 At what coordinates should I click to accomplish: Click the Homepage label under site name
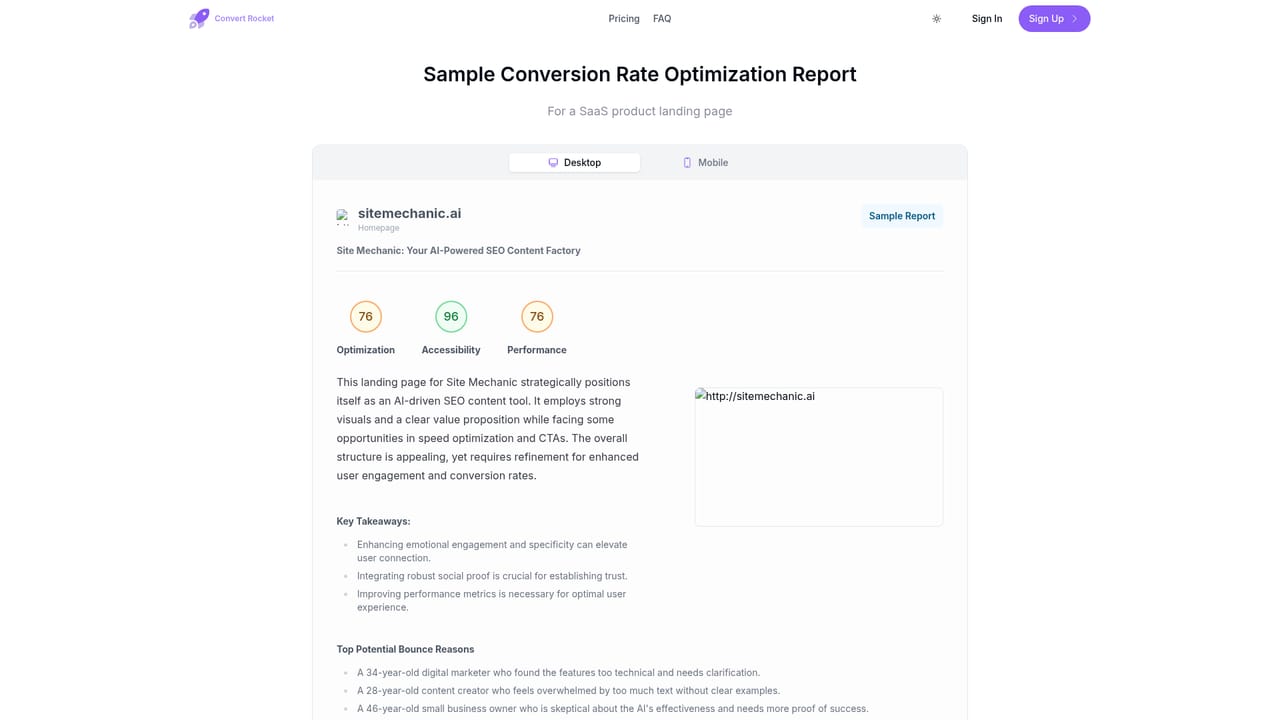[x=379, y=228]
